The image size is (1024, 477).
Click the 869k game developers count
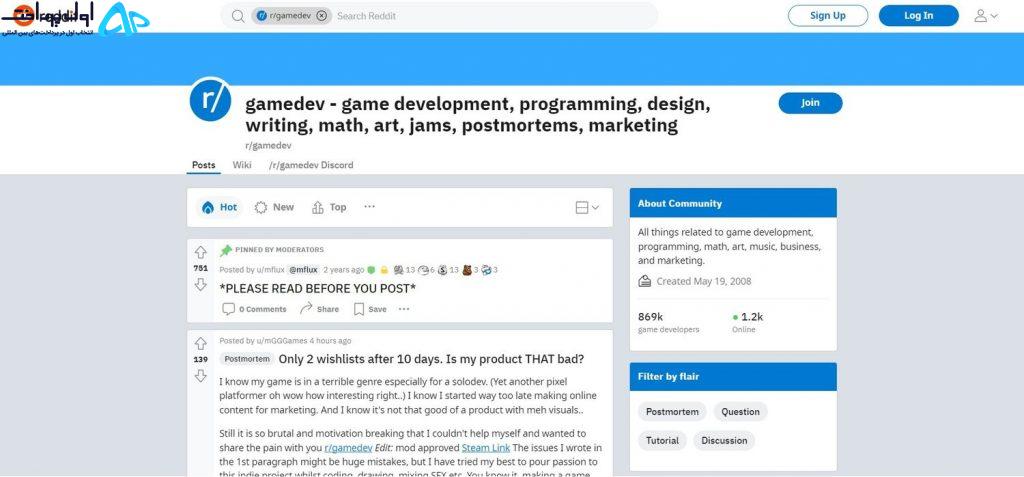click(650, 317)
